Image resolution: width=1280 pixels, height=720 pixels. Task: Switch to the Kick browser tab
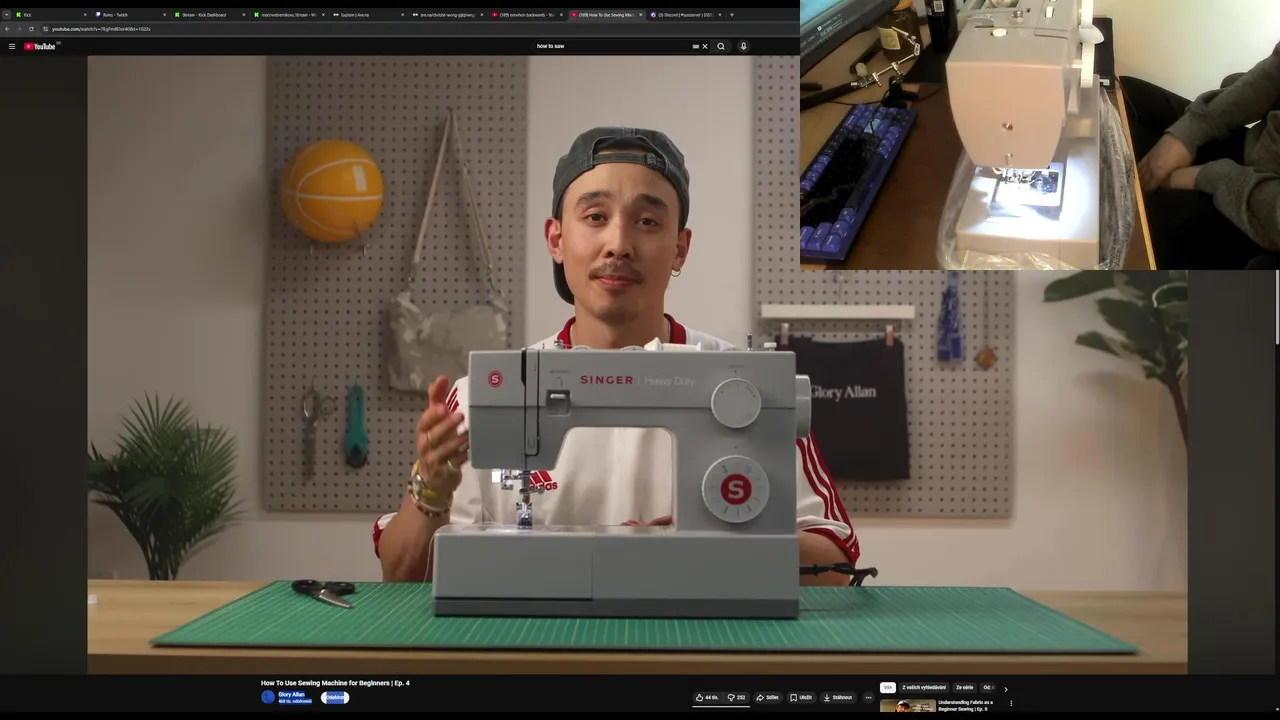click(x=48, y=15)
